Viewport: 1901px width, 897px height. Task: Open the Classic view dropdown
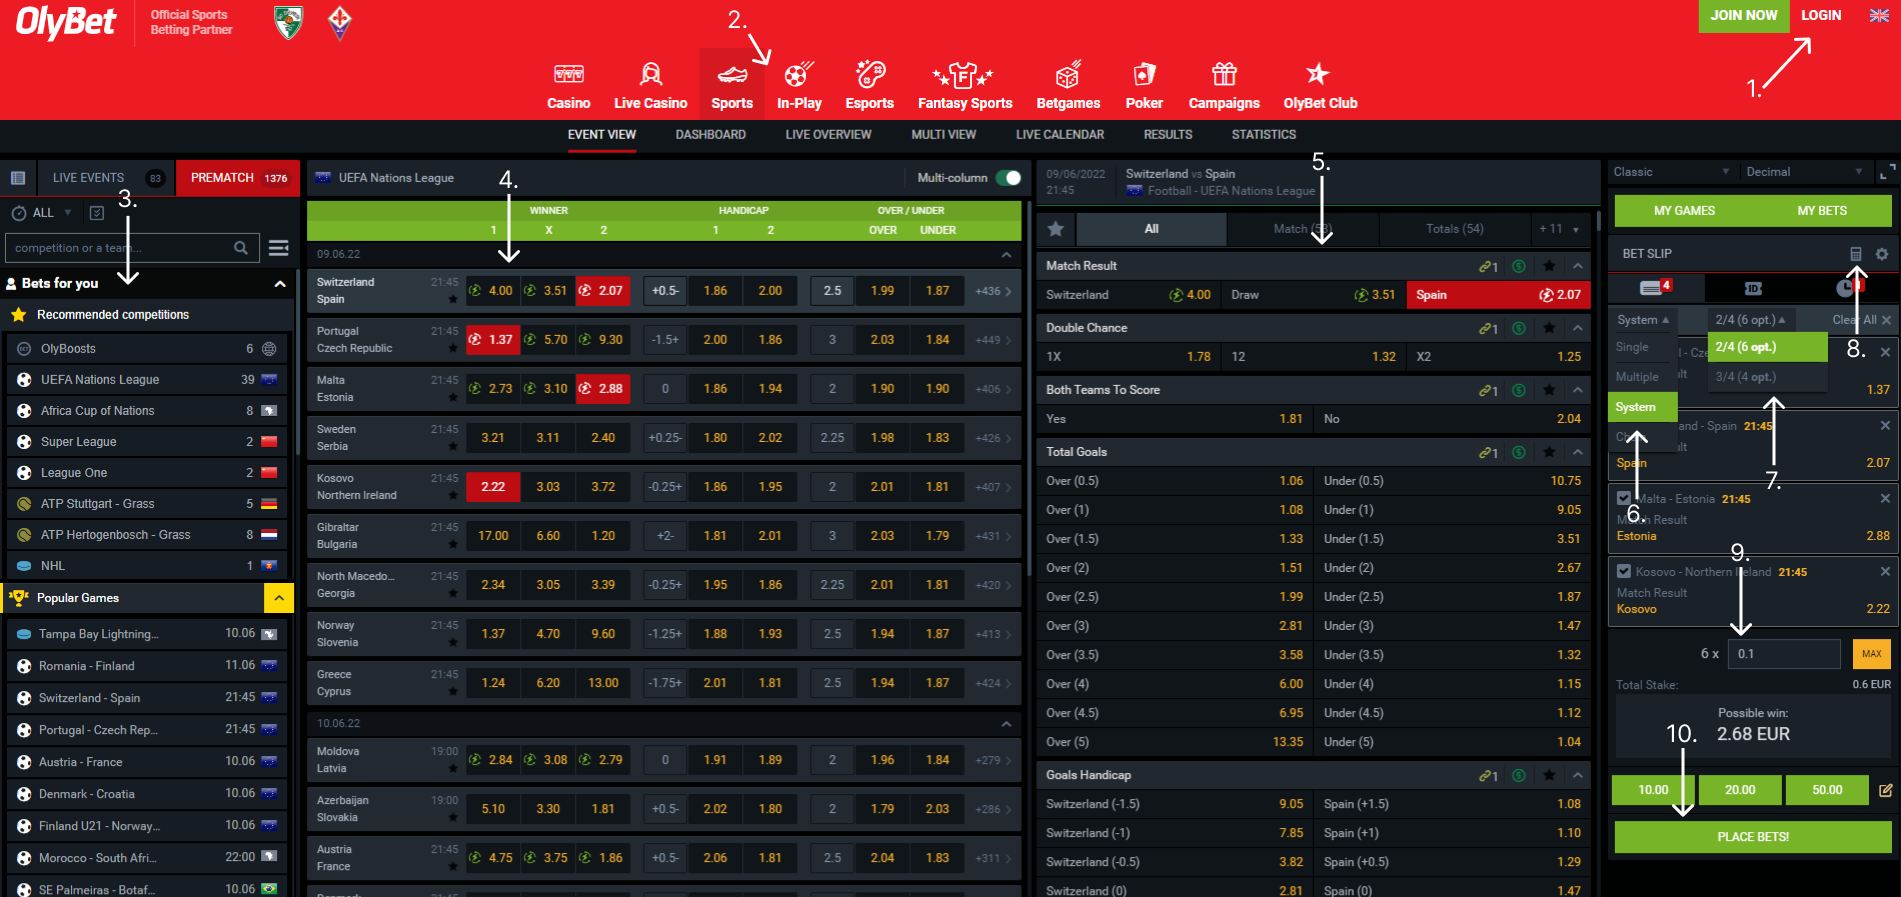1670,172
